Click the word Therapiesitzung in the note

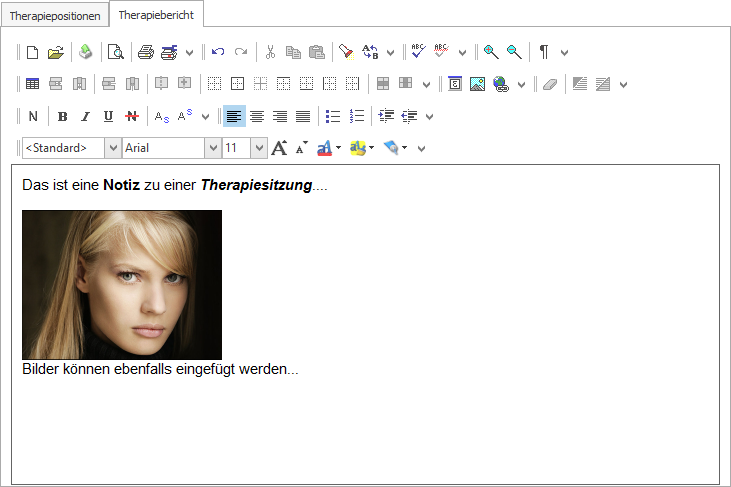256,185
